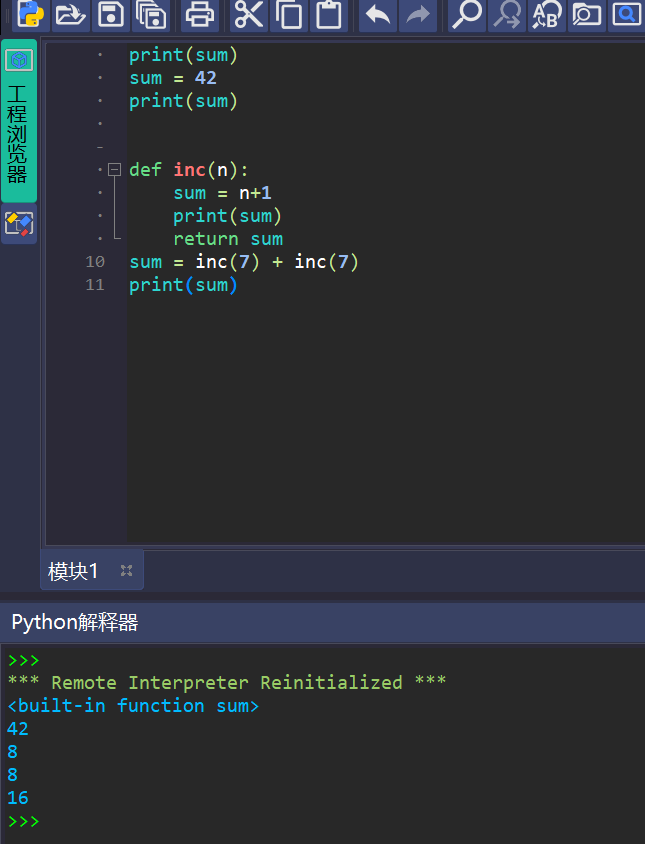Place cursor on 'def inc(n):' line
645x844 pixels.
[x=188, y=170]
